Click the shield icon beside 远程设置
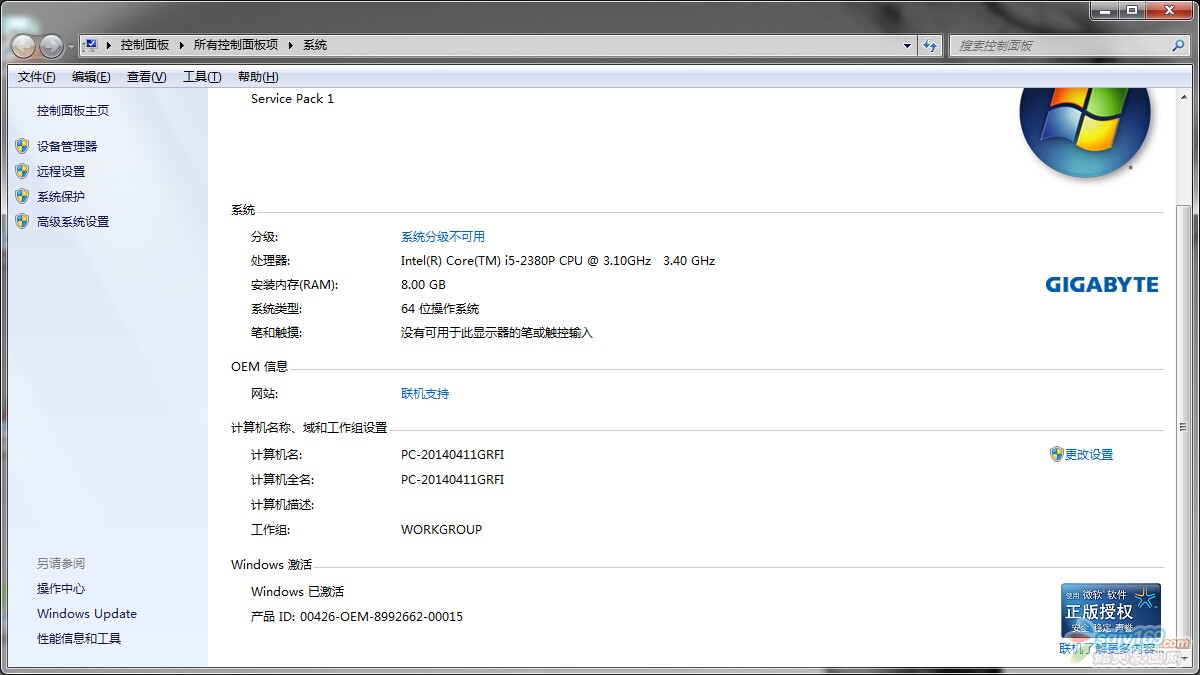This screenshot has width=1200, height=675. 22,171
